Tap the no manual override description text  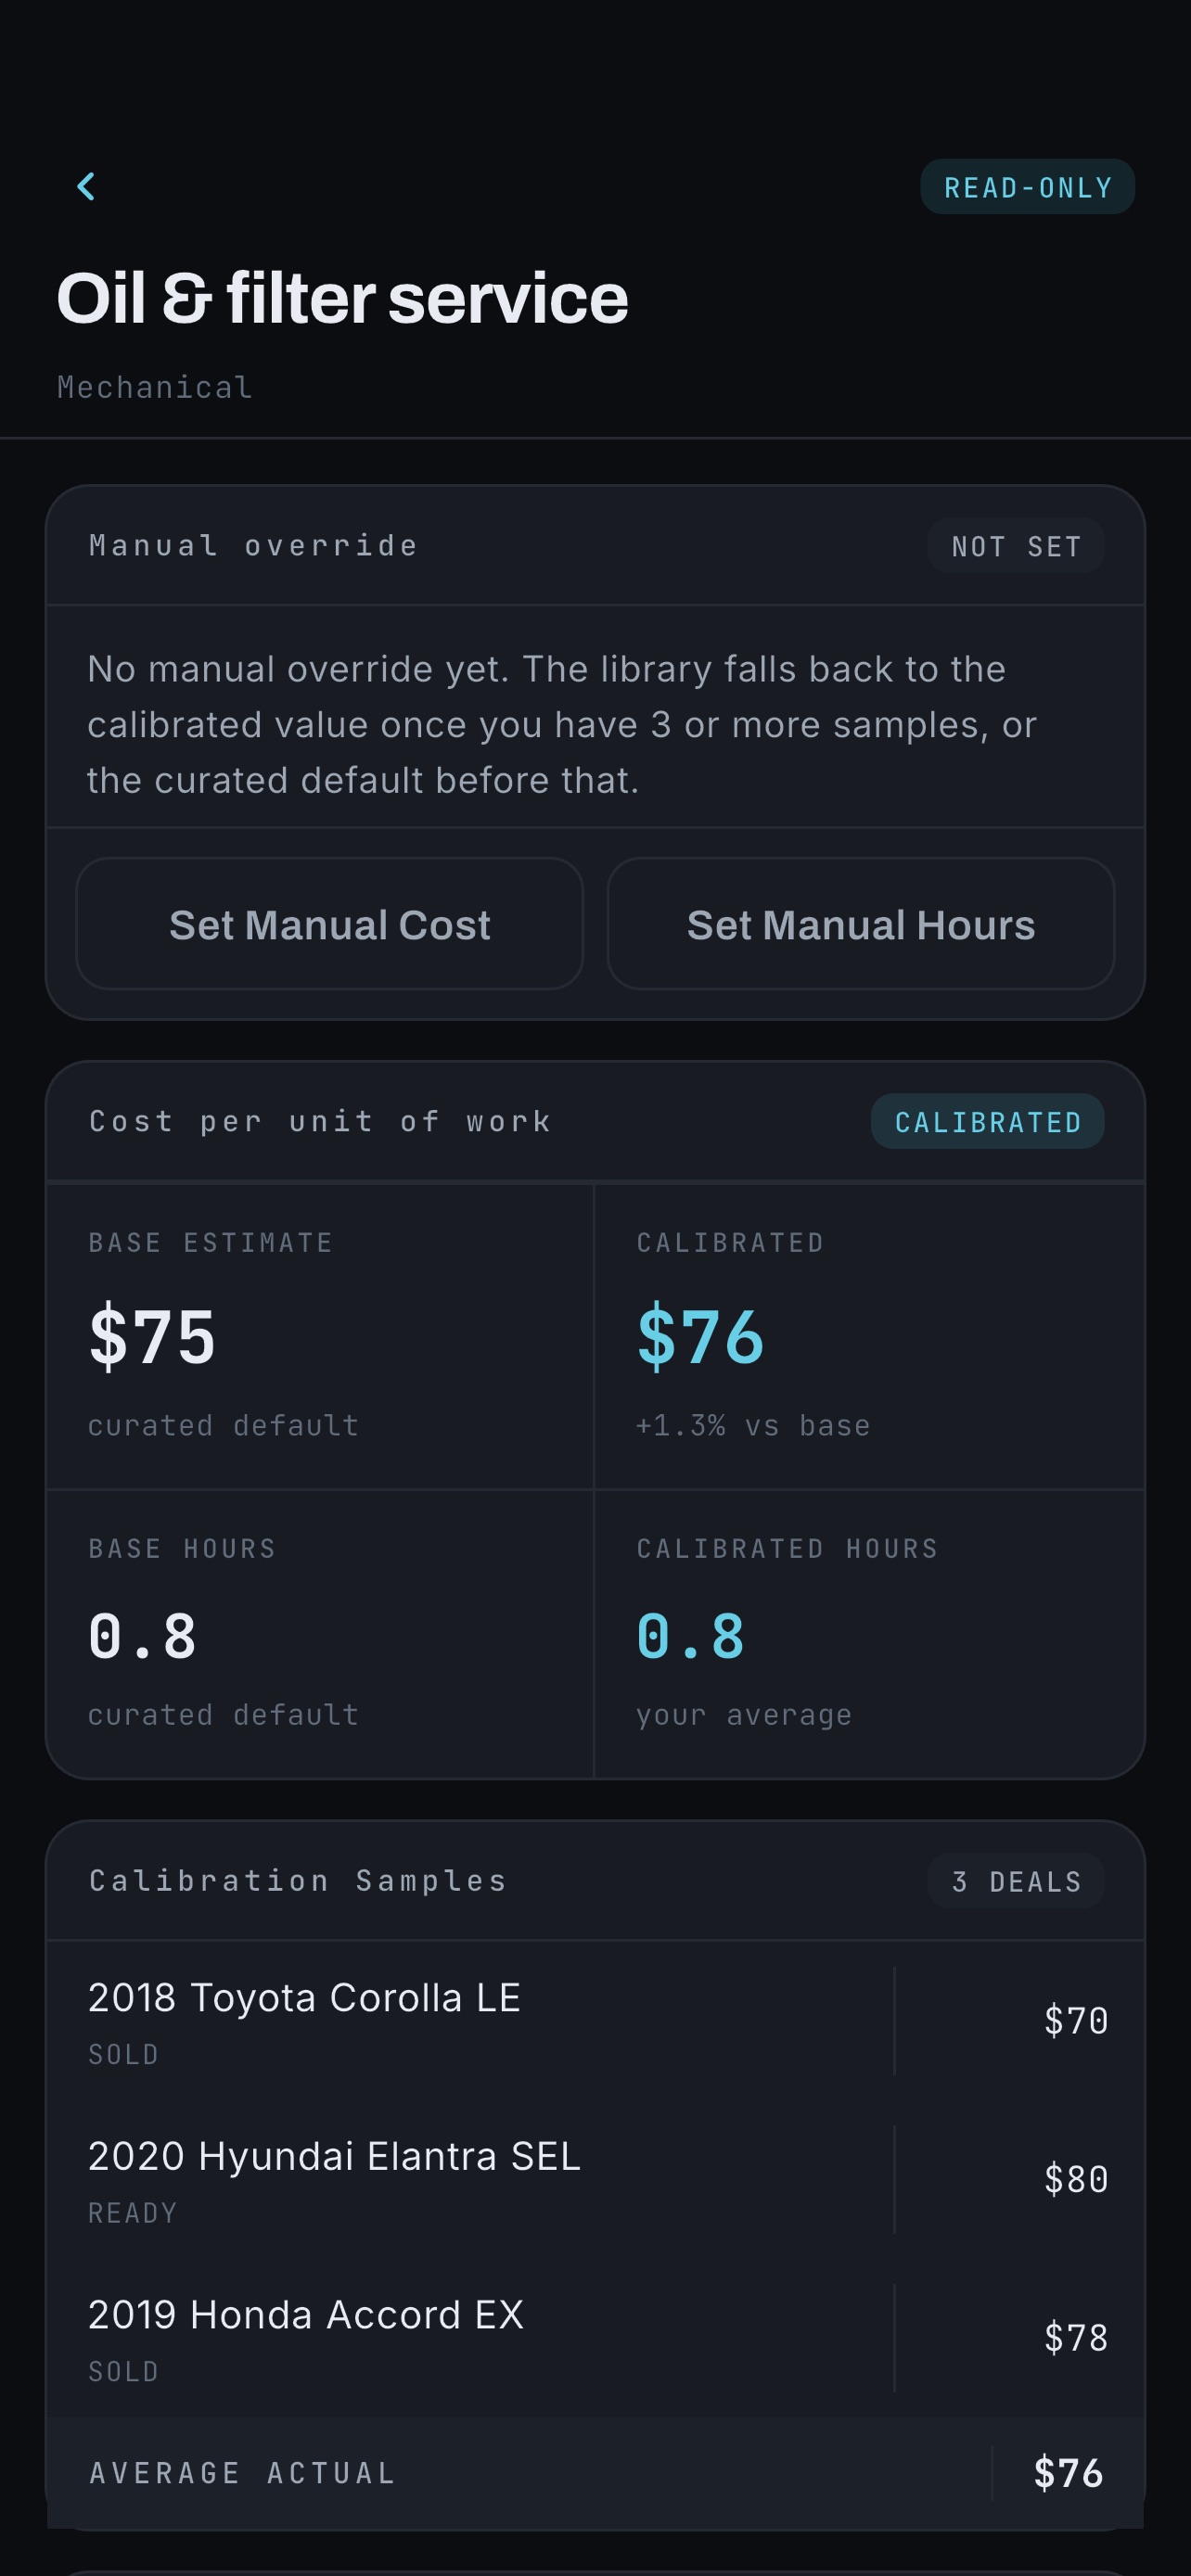pyautogui.click(x=562, y=724)
